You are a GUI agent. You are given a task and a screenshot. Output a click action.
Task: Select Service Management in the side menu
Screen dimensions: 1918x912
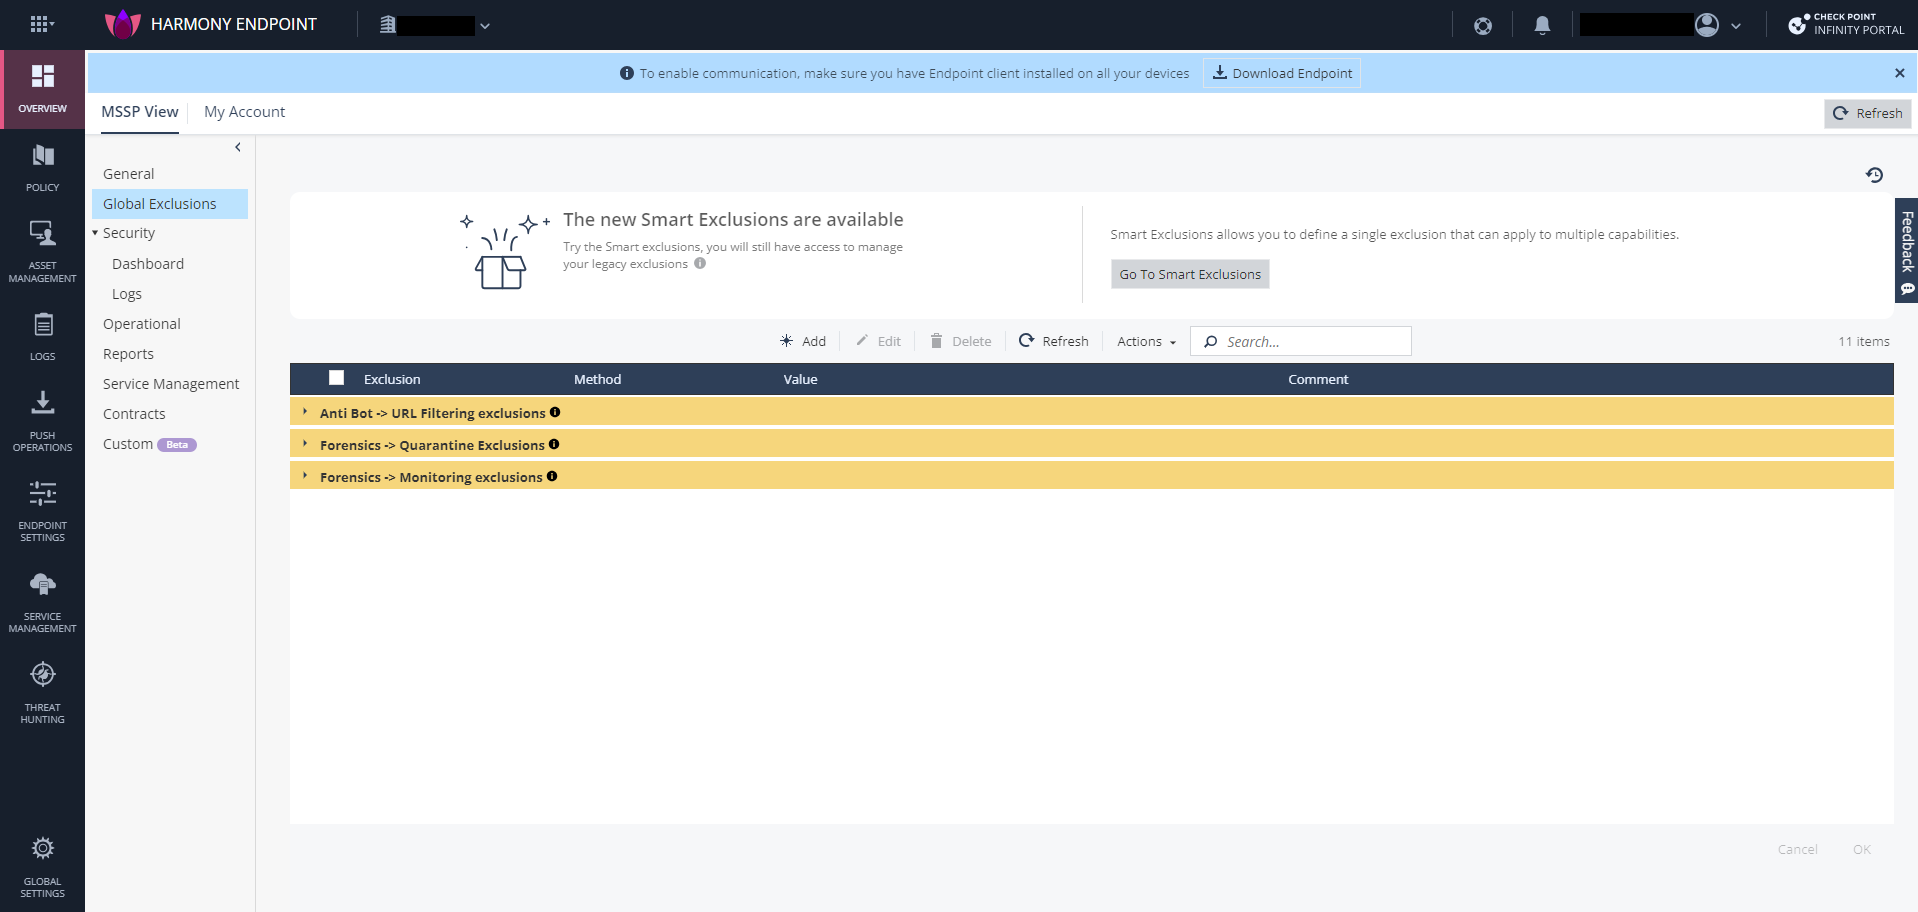point(170,384)
